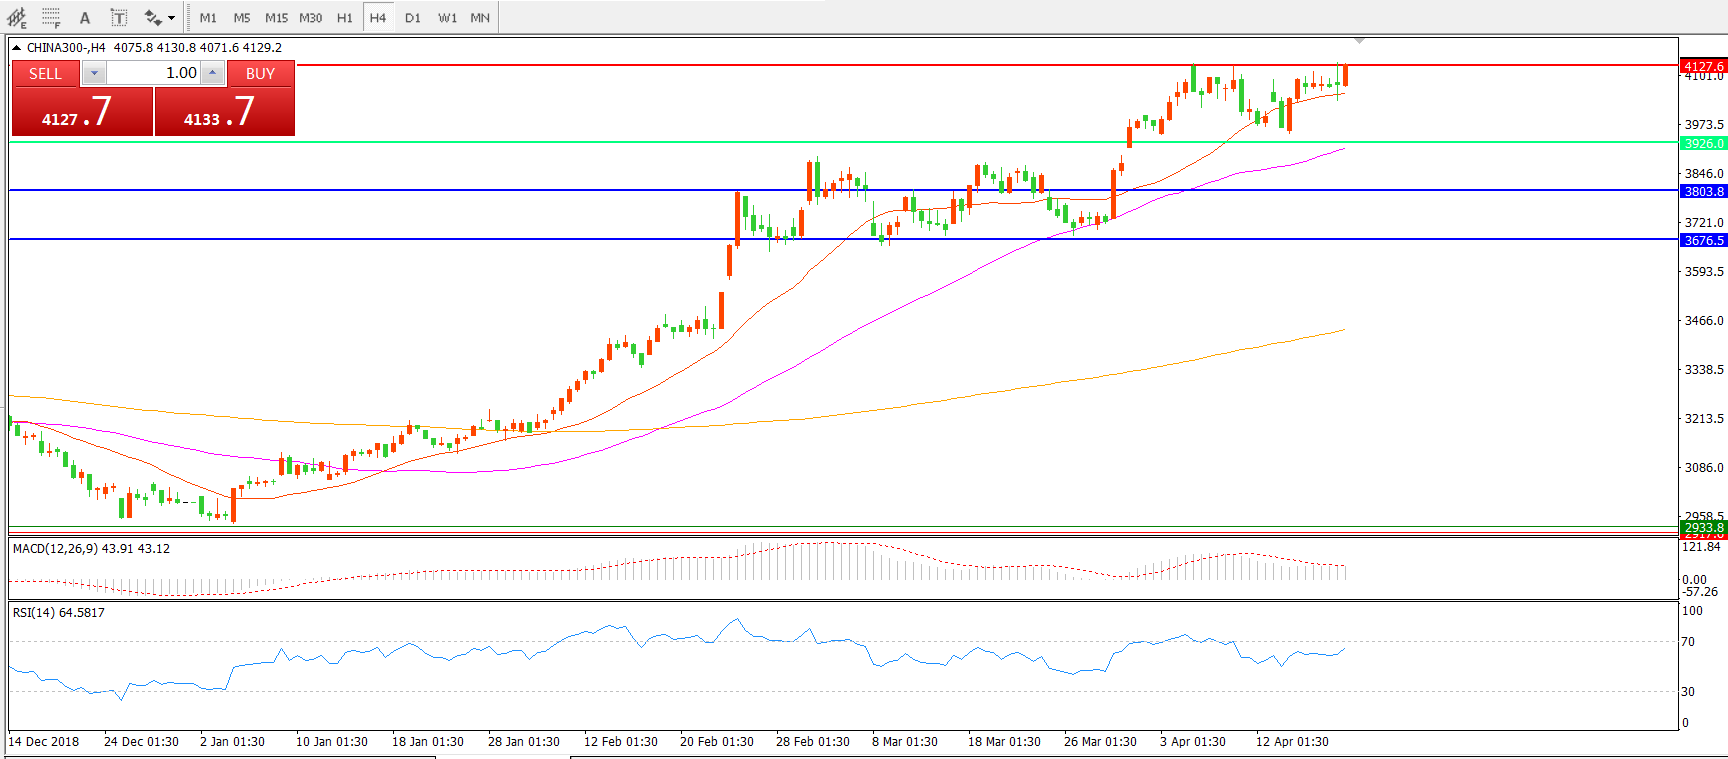Viewport: 1728px width, 759px height.
Task: Select the Equidistant Channel drawing tool
Action: 17,17
